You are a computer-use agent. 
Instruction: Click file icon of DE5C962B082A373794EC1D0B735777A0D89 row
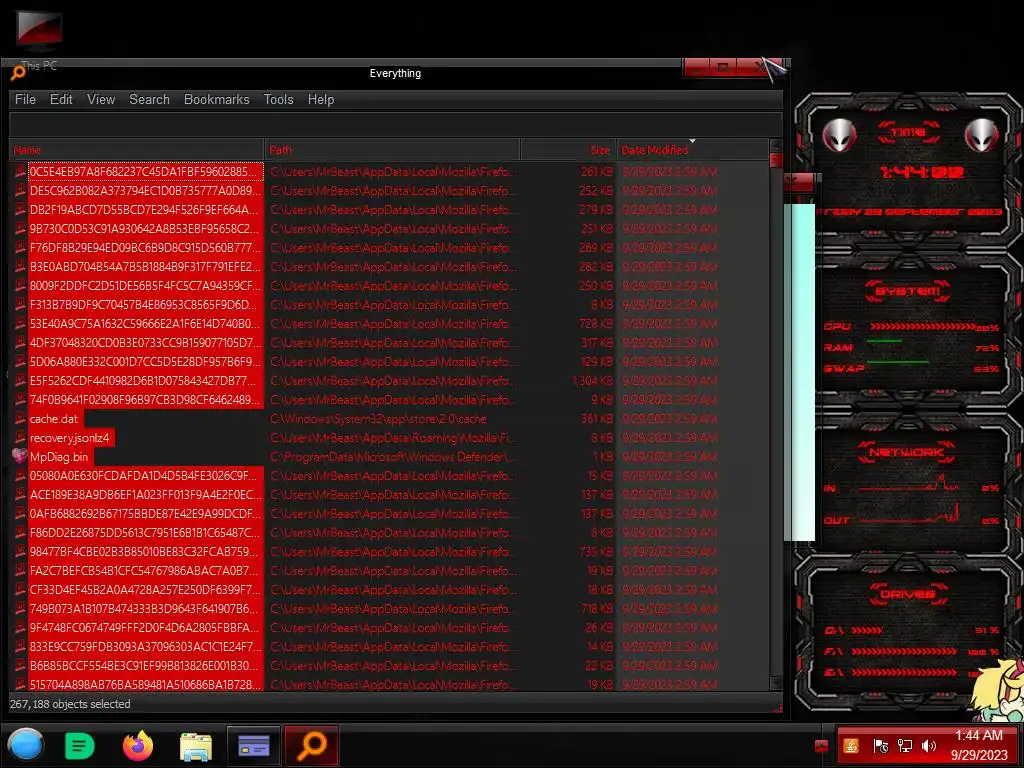[20, 190]
